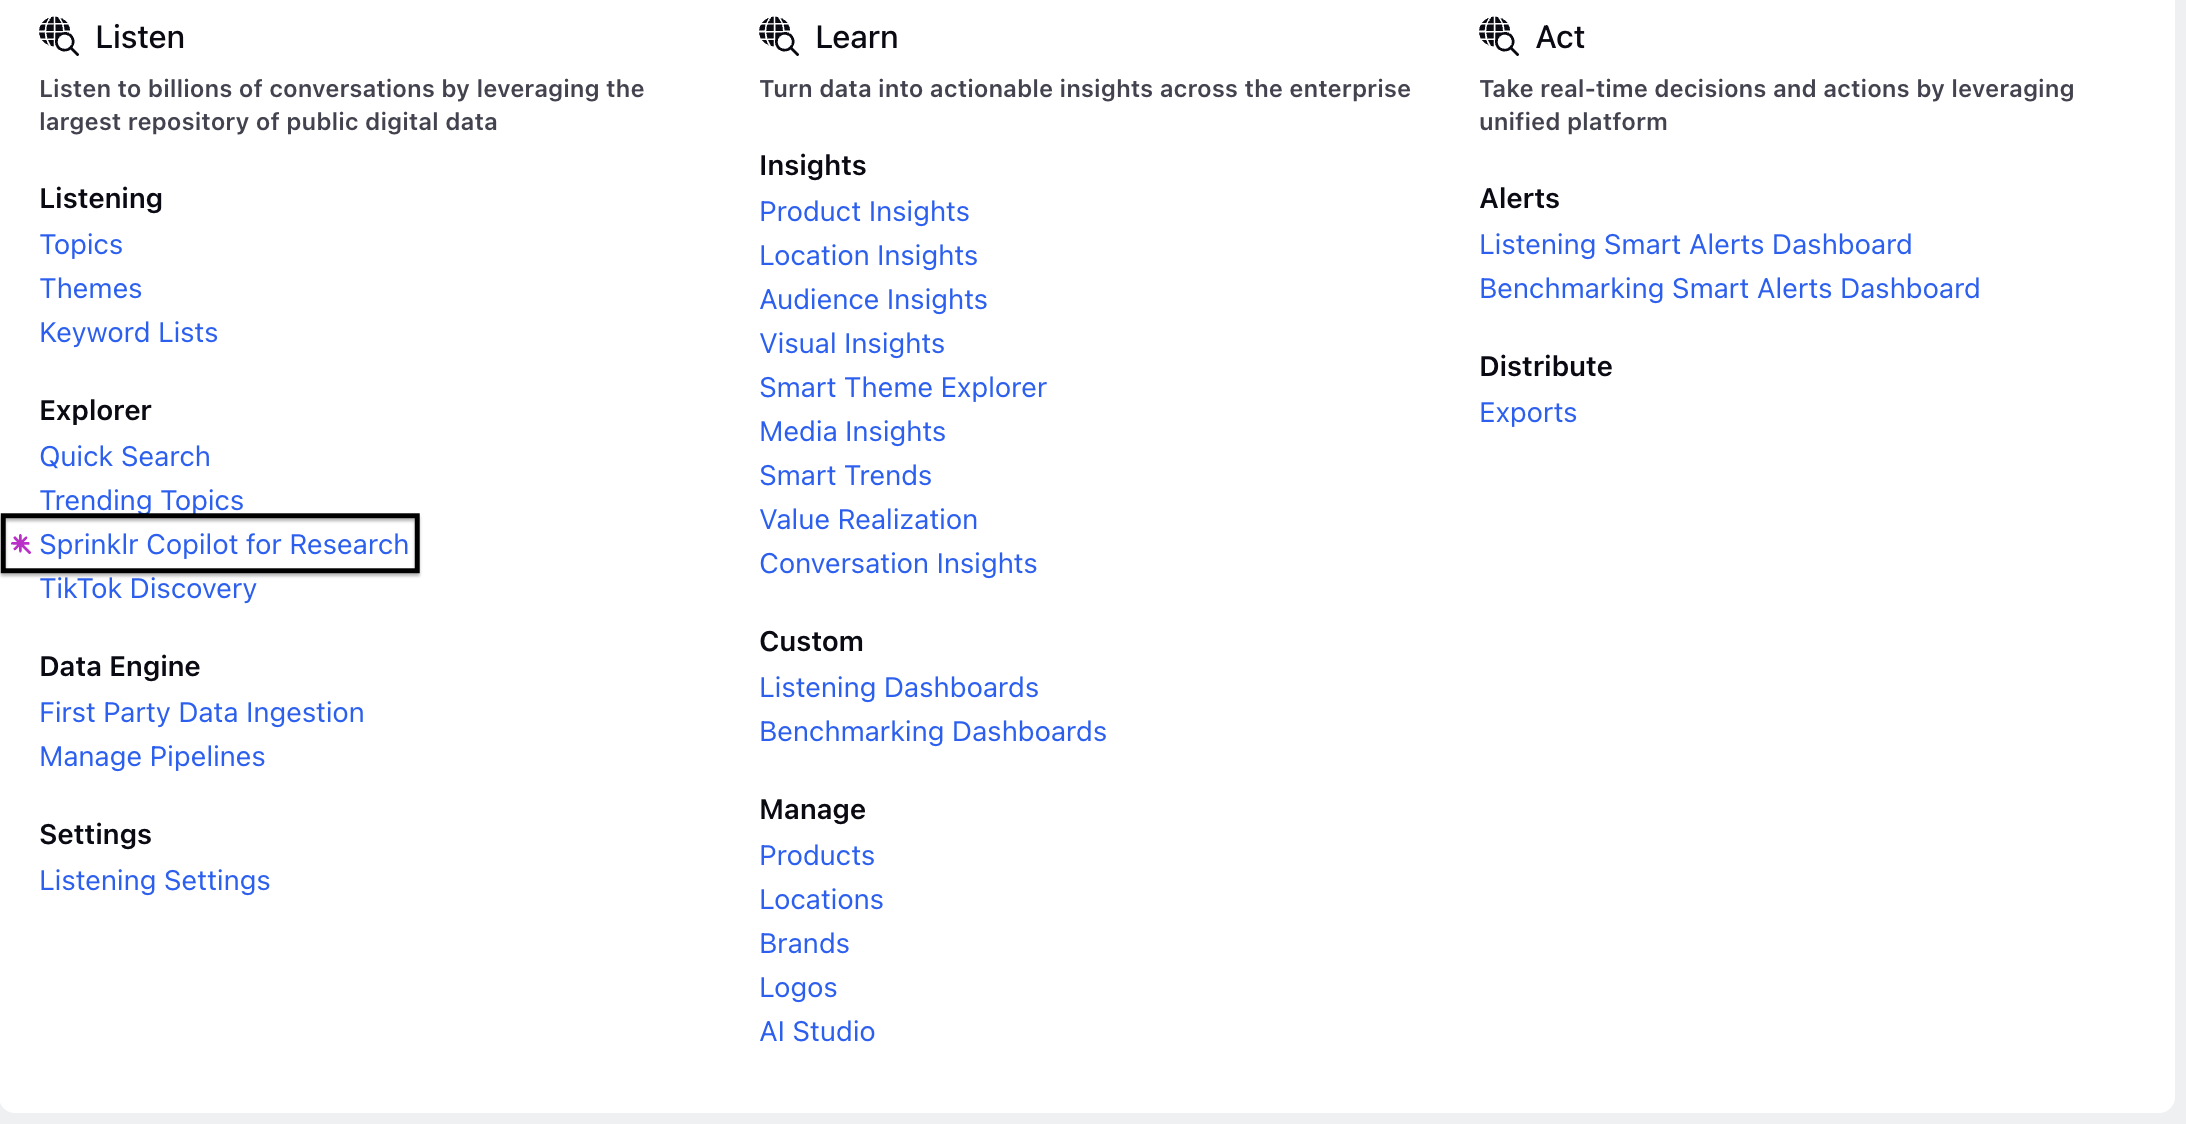Viewport: 2186px width, 1124px height.
Task: Open Listening Settings
Action: click(x=155, y=880)
